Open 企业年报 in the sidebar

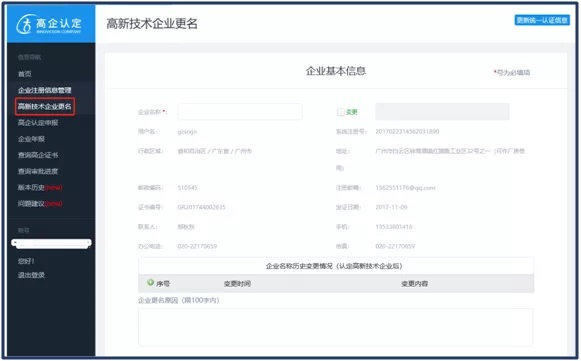pyautogui.click(x=31, y=139)
